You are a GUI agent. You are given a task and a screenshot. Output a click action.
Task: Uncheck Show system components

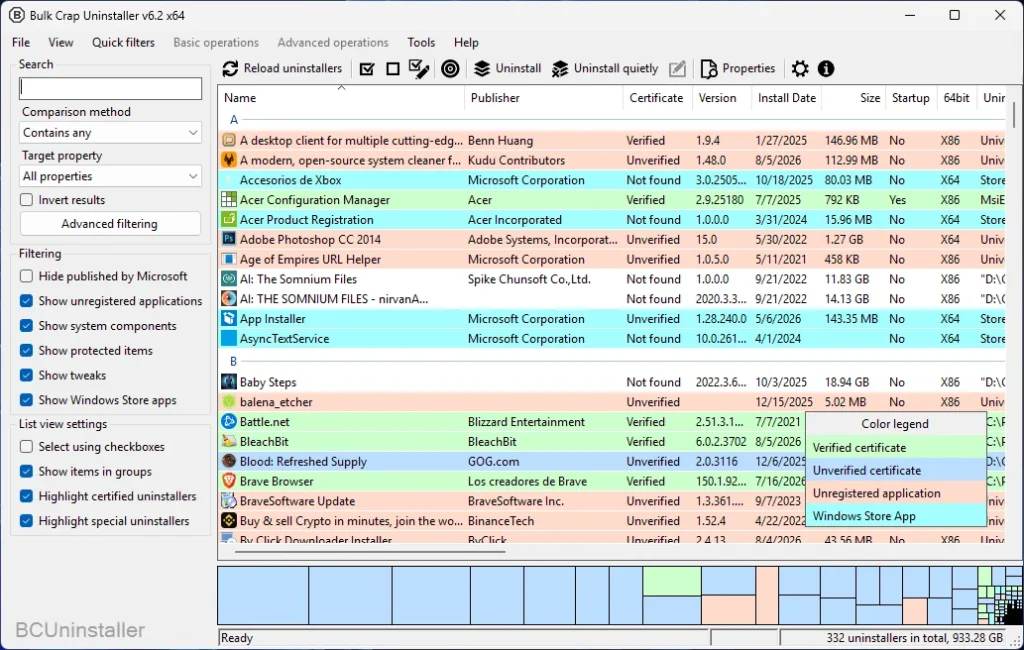pyautogui.click(x=26, y=326)
